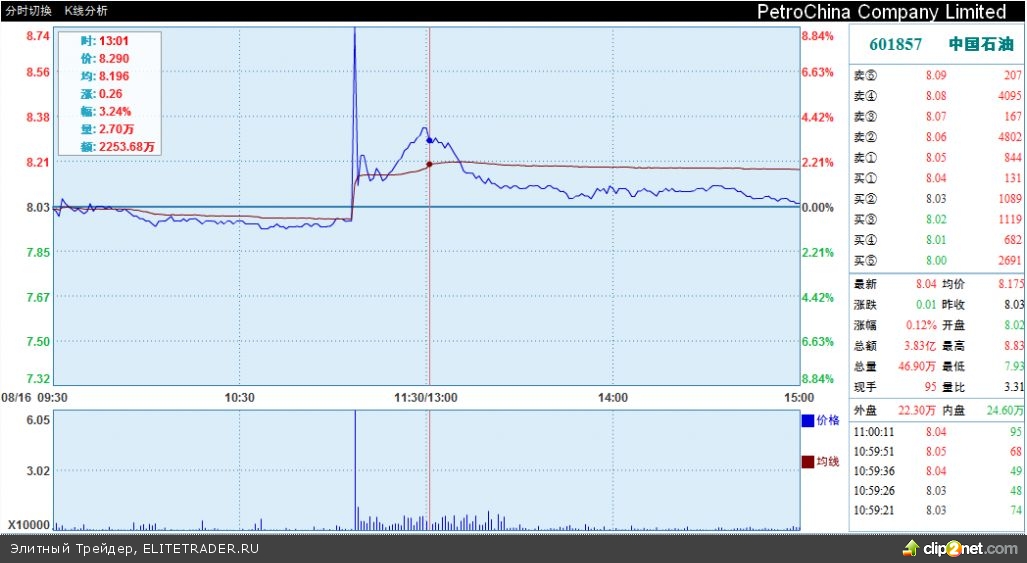1027x563 pixels.
Task: Click the clip2net green arrow logo icon
Action: 911,547
